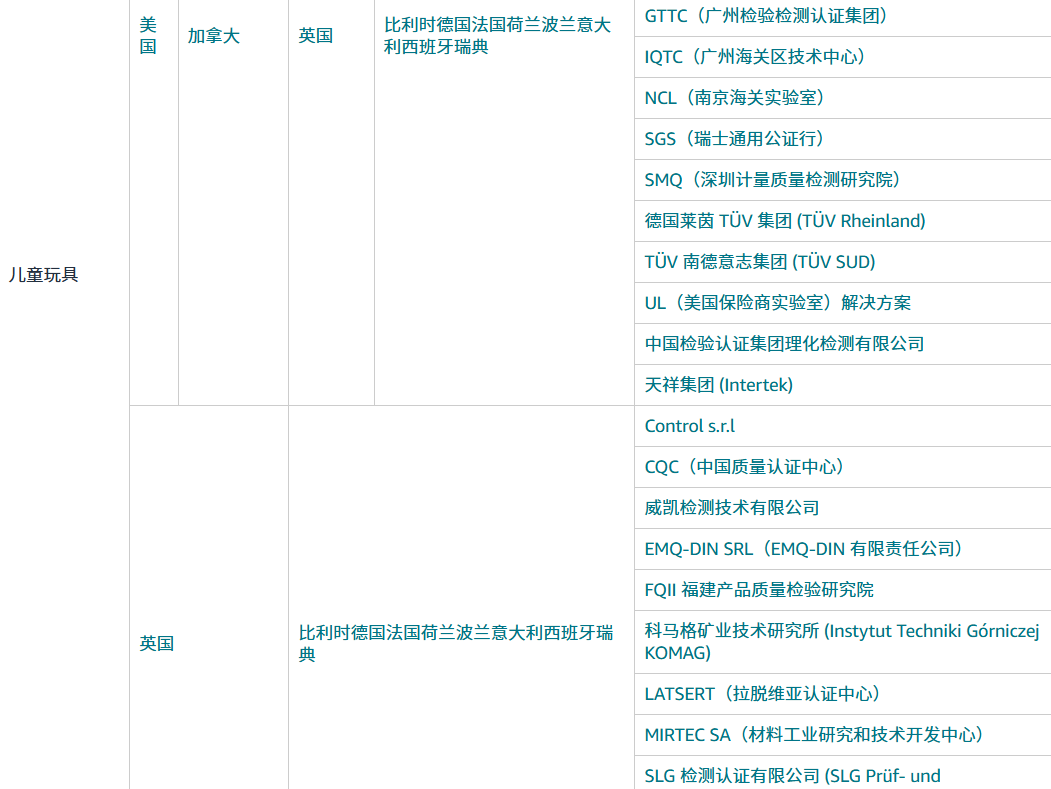Viewport: 1051px width, 789px height.
Task: Click the FQII 福建产品质量检验研究院 link
Action: point(759,590)
